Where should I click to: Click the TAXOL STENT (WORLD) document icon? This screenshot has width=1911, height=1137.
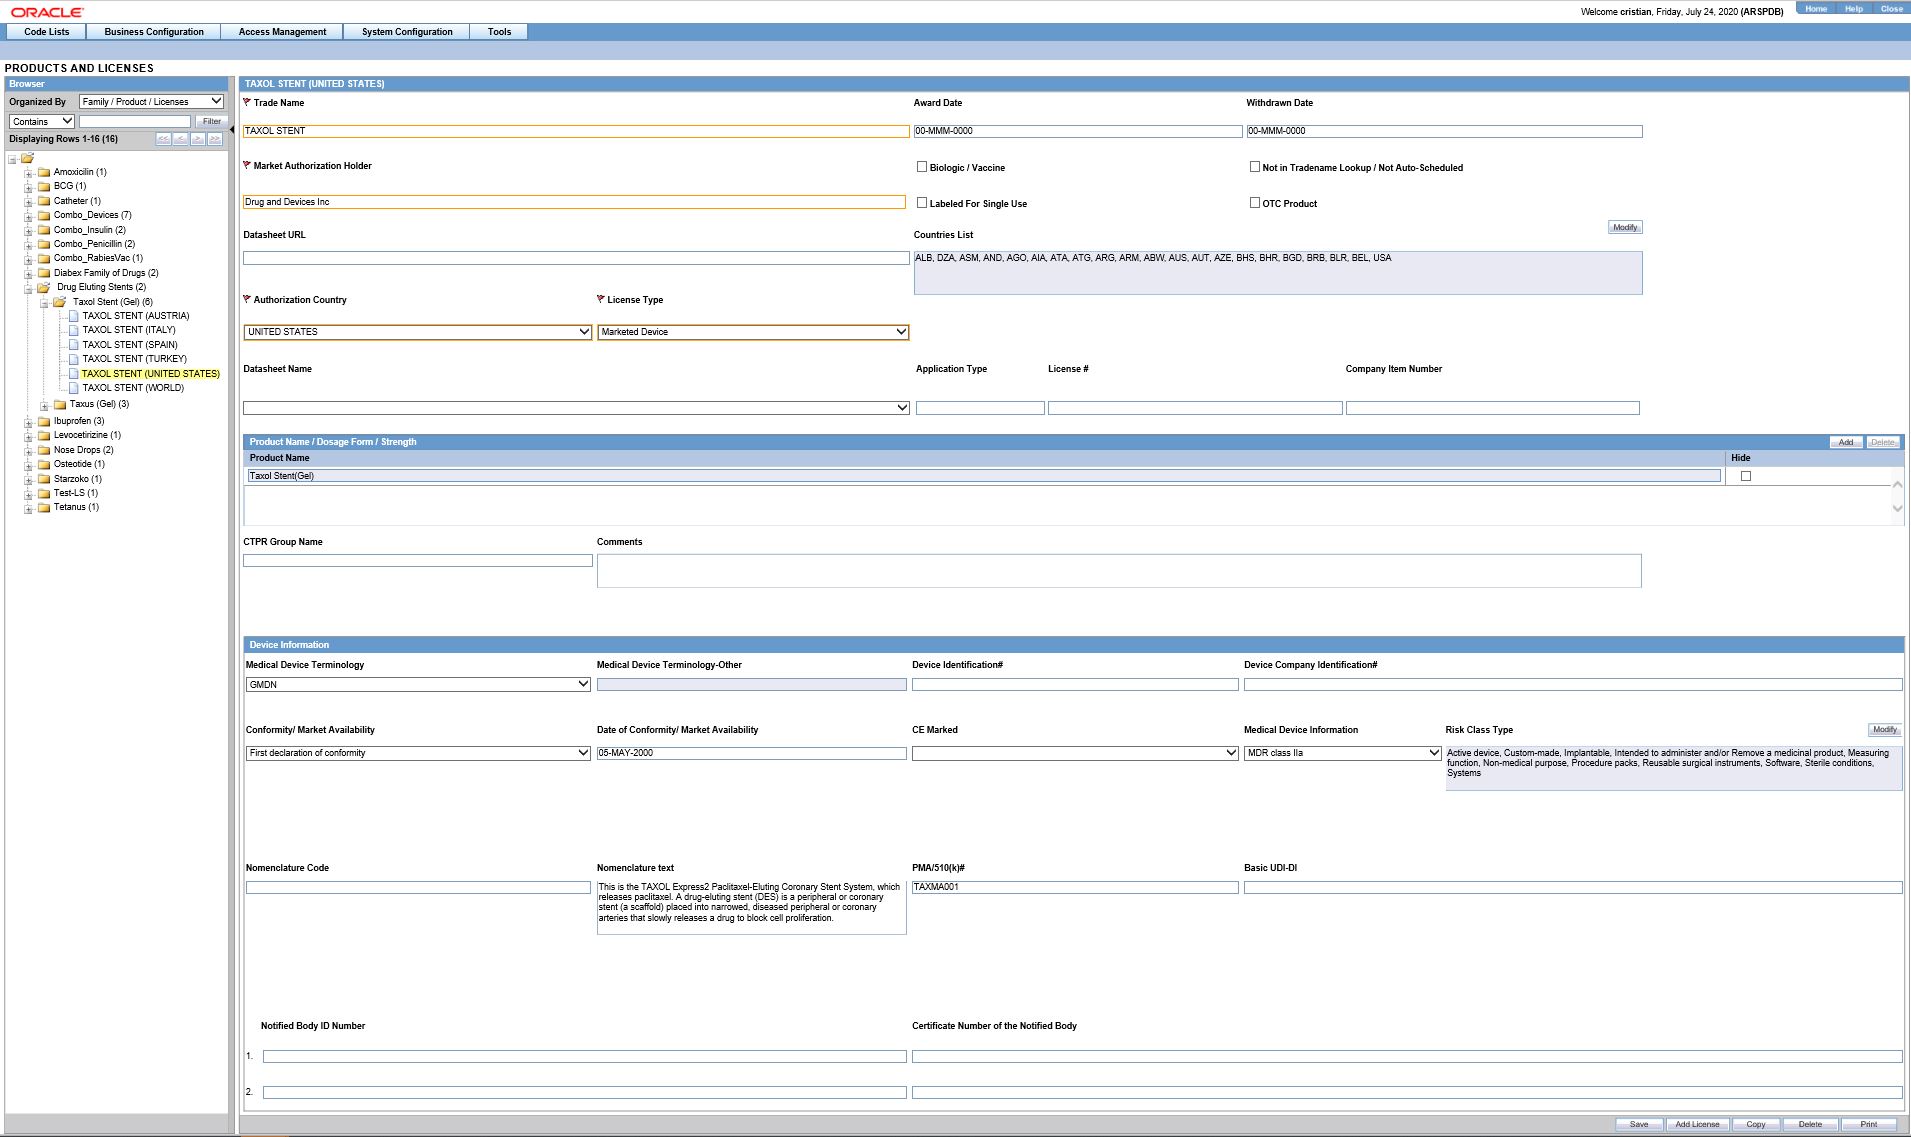pos(74,388)
